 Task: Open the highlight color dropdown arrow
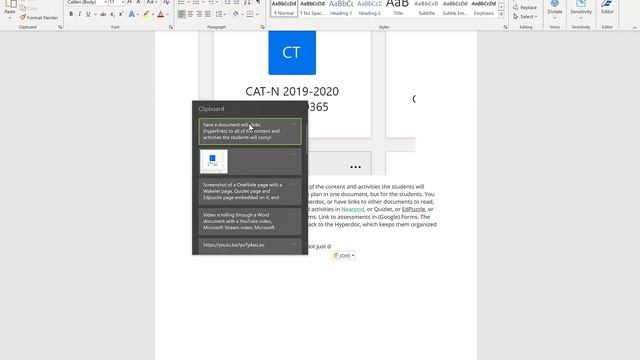153,14
